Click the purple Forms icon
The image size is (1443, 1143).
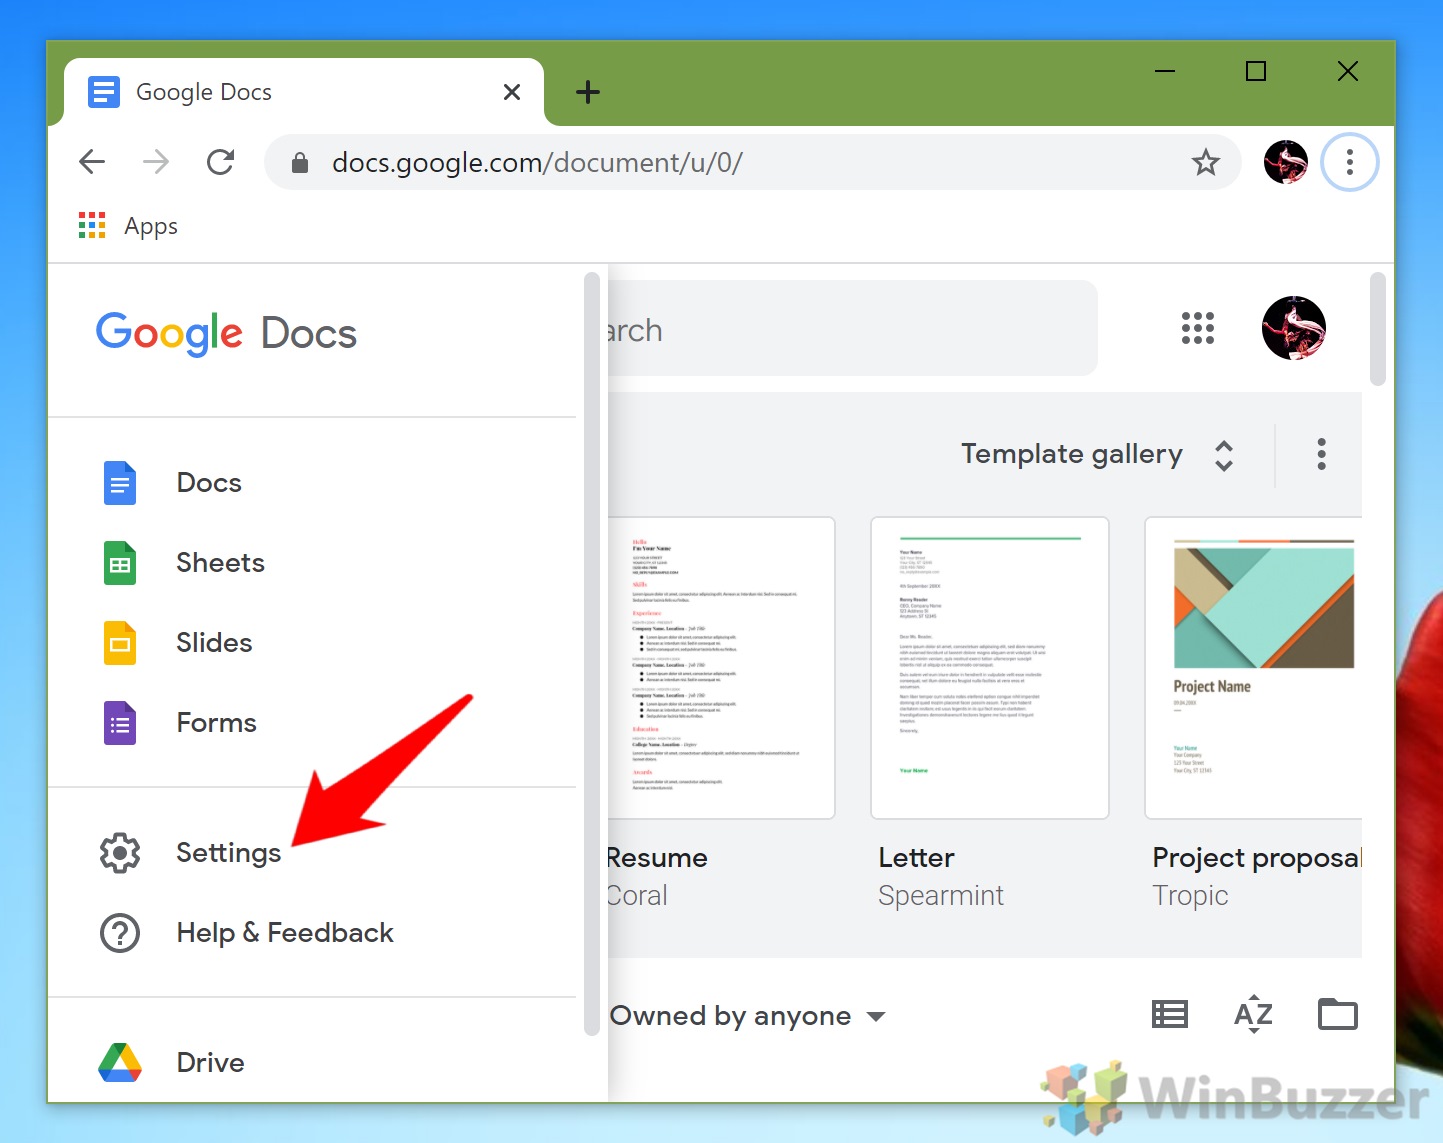[120, 723]
